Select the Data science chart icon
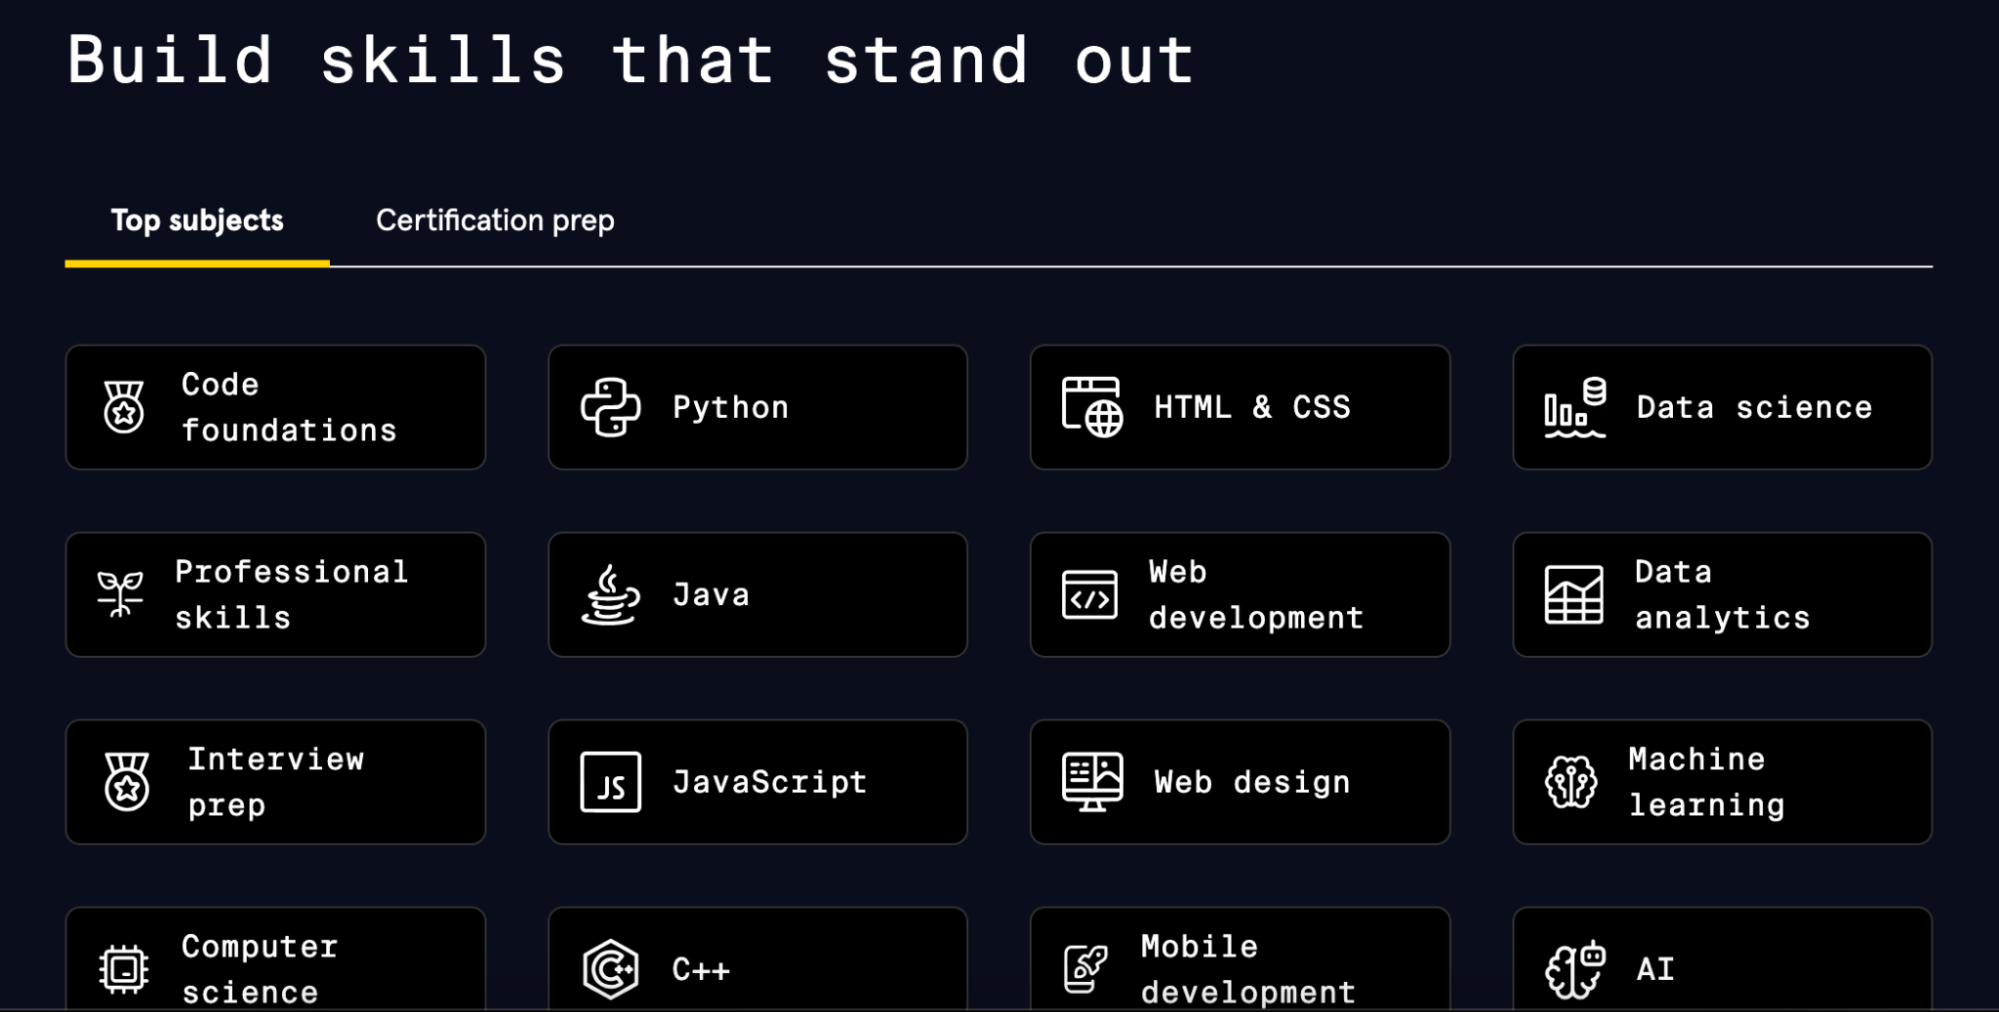The height and width of the screenshot is (1013, 1999). tap(1573, 407)
